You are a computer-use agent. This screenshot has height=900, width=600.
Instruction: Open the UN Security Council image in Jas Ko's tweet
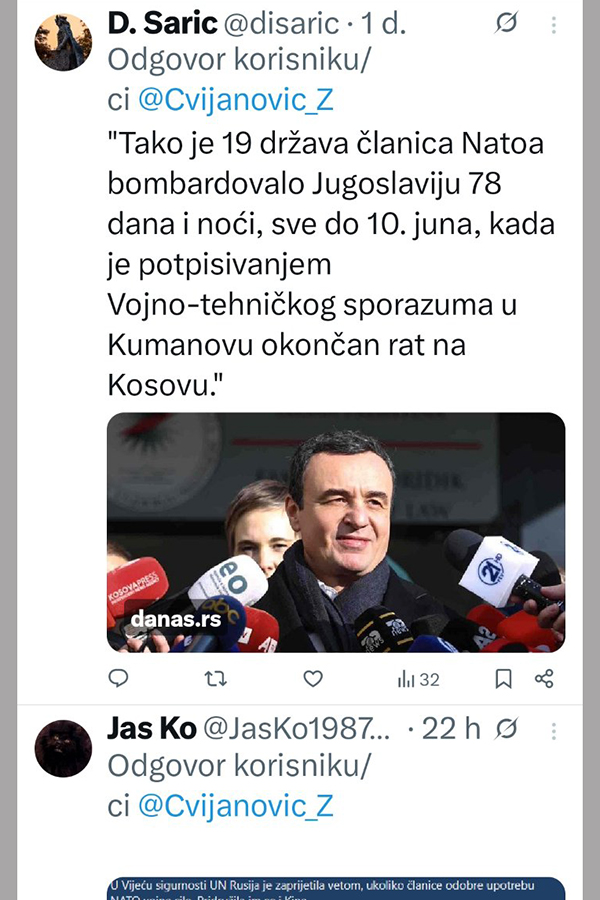click(336, 889)
